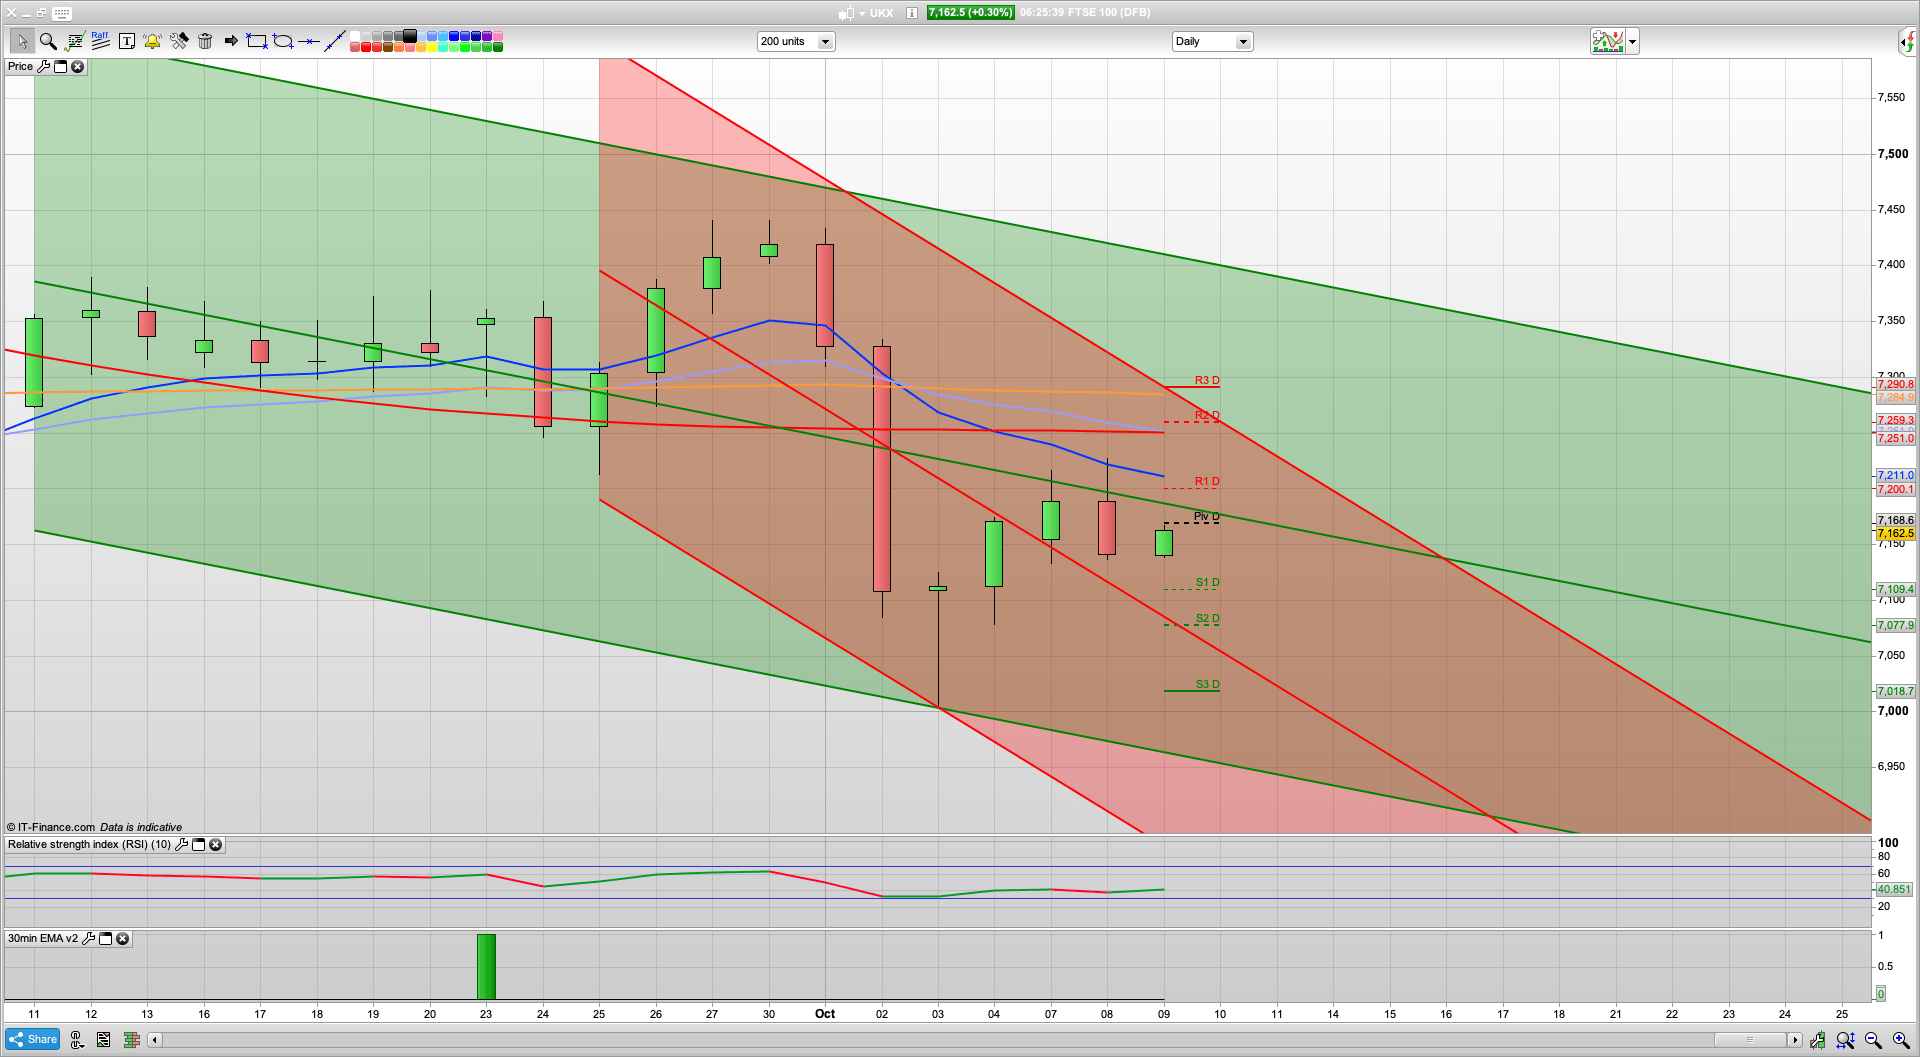Click the 7,162.5 current price tag

1895,534
